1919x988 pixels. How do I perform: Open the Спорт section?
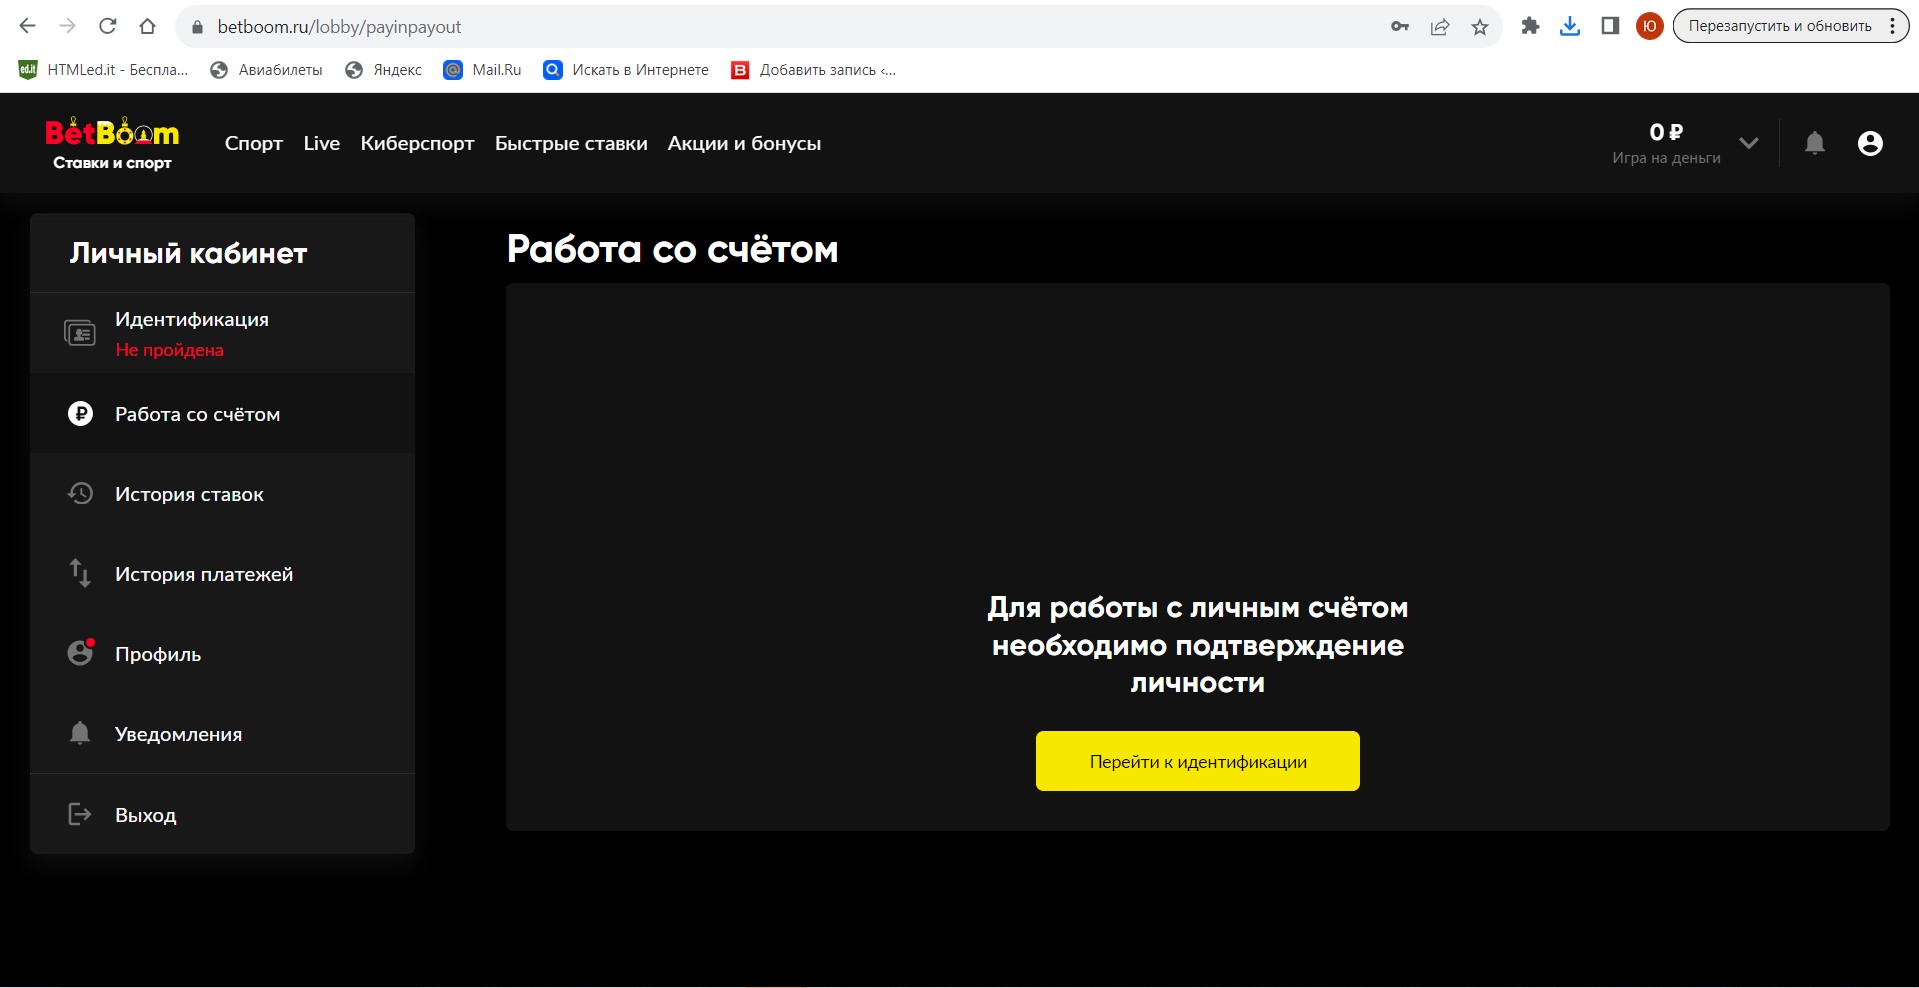click(x=253, y=143)
